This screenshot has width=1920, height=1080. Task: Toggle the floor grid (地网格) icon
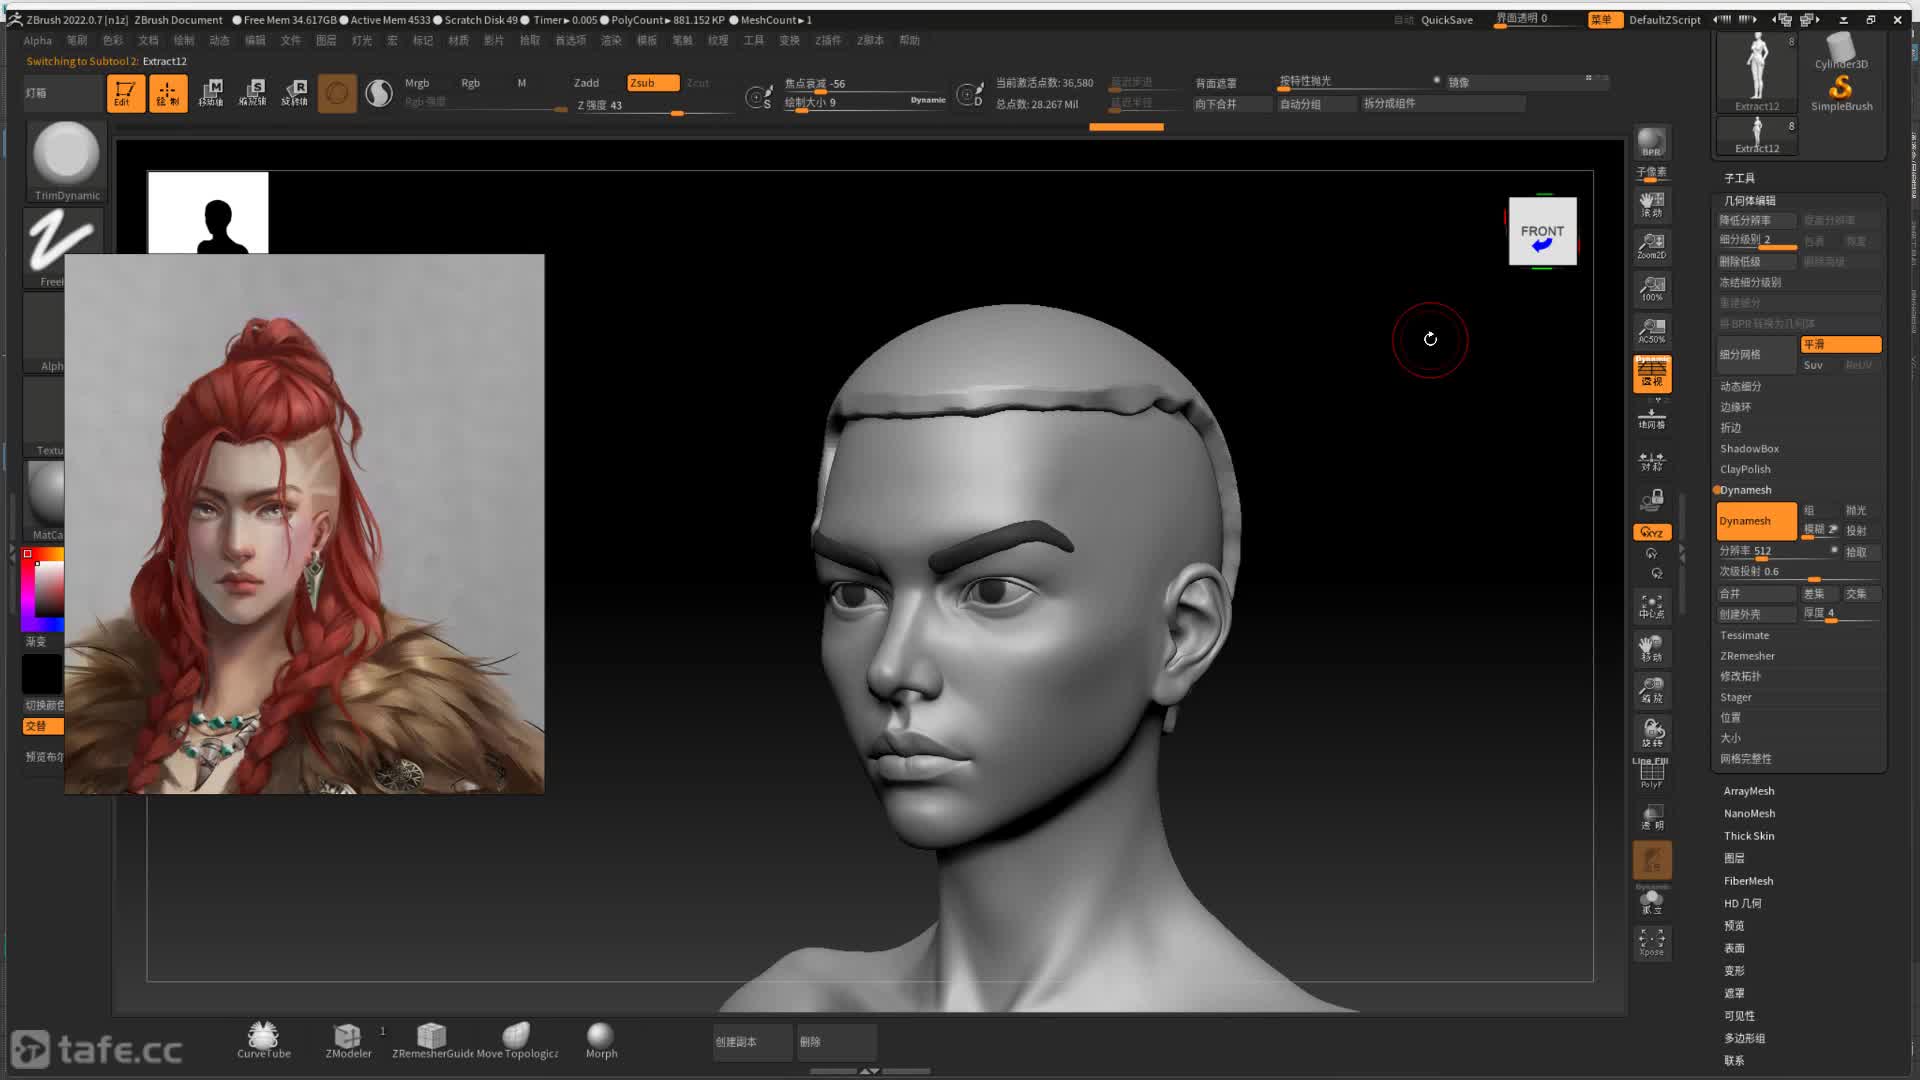click(x=1651, y=419)
